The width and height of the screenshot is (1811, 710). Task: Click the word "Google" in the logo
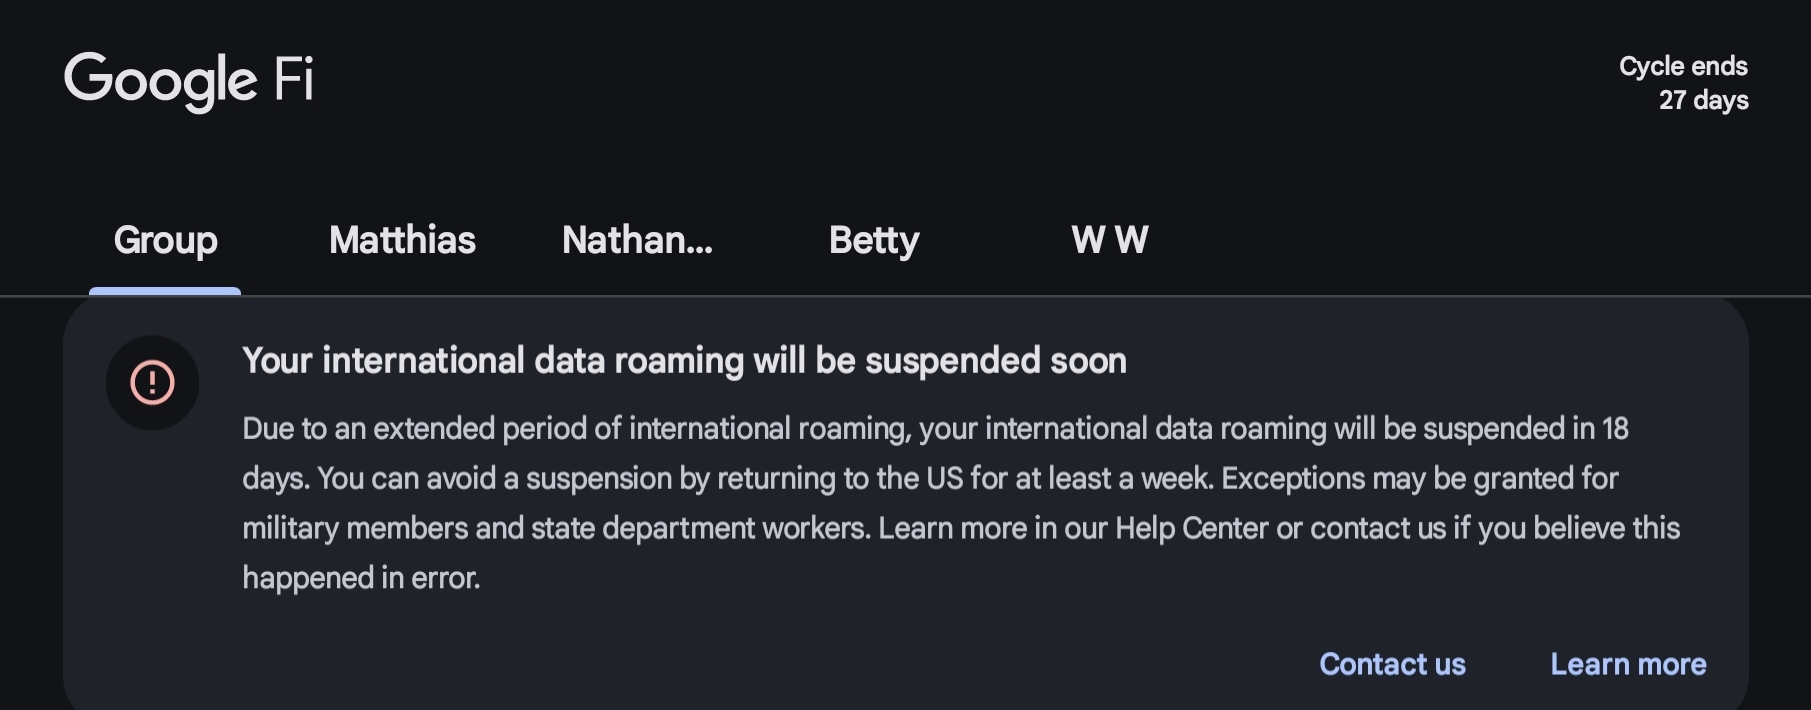161,79
